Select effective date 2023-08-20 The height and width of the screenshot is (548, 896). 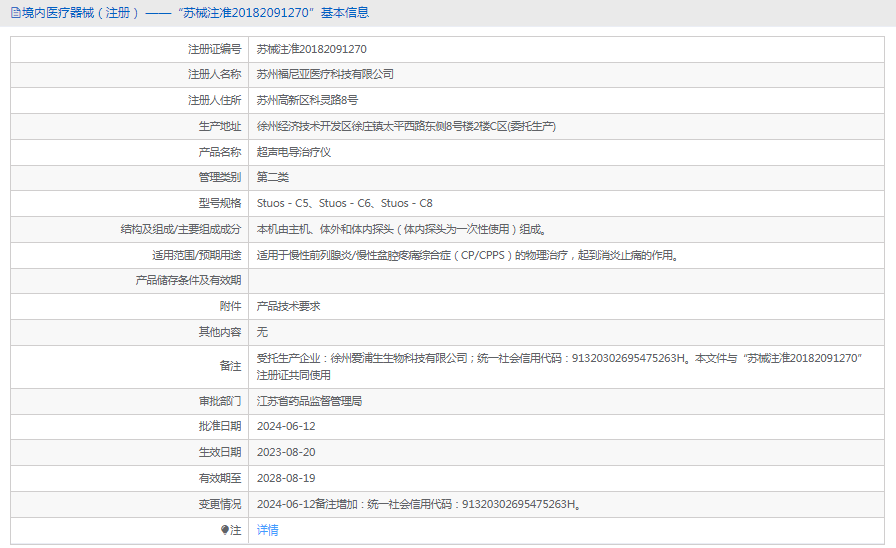click(x=286, y=452)
